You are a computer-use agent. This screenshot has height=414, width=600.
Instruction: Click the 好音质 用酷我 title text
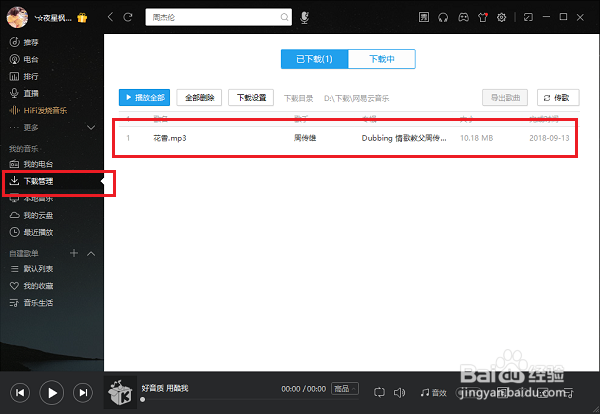165,388
